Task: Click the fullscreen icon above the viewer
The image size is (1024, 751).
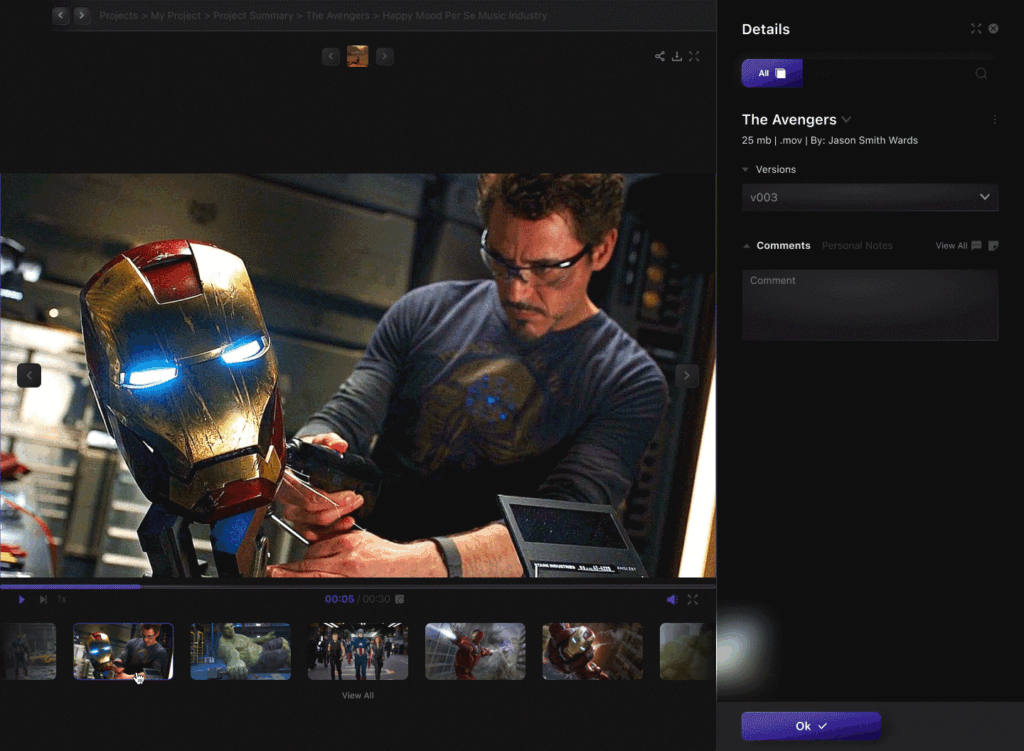Action: coord(694,56)
